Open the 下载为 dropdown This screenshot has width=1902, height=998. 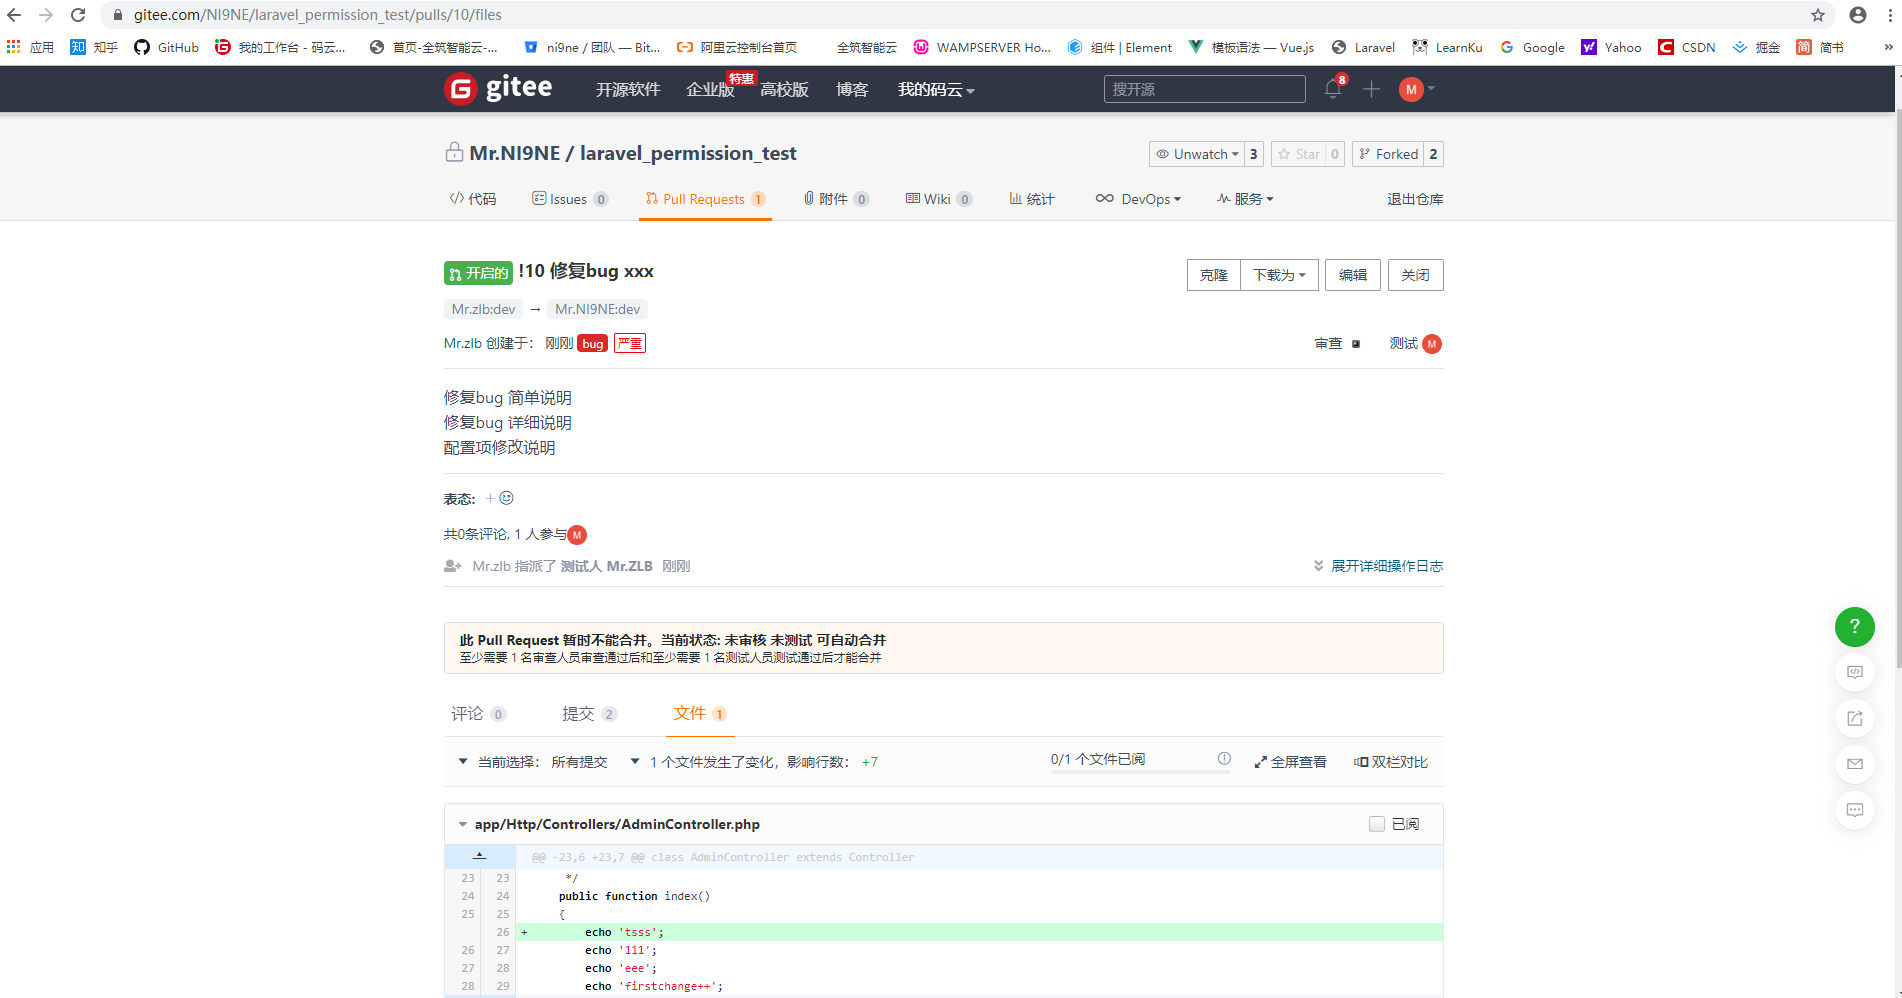click(x=1279, y=275)
